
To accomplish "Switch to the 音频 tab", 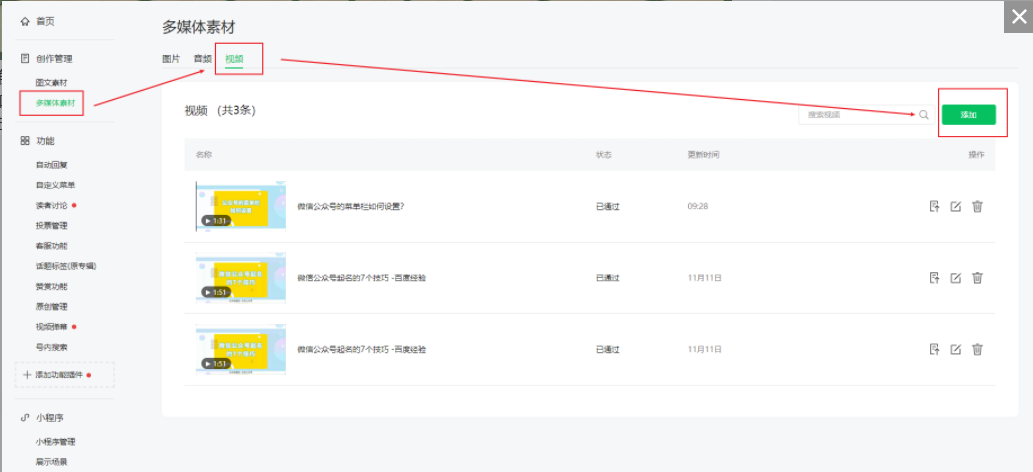I will click(x=202, y=59).
